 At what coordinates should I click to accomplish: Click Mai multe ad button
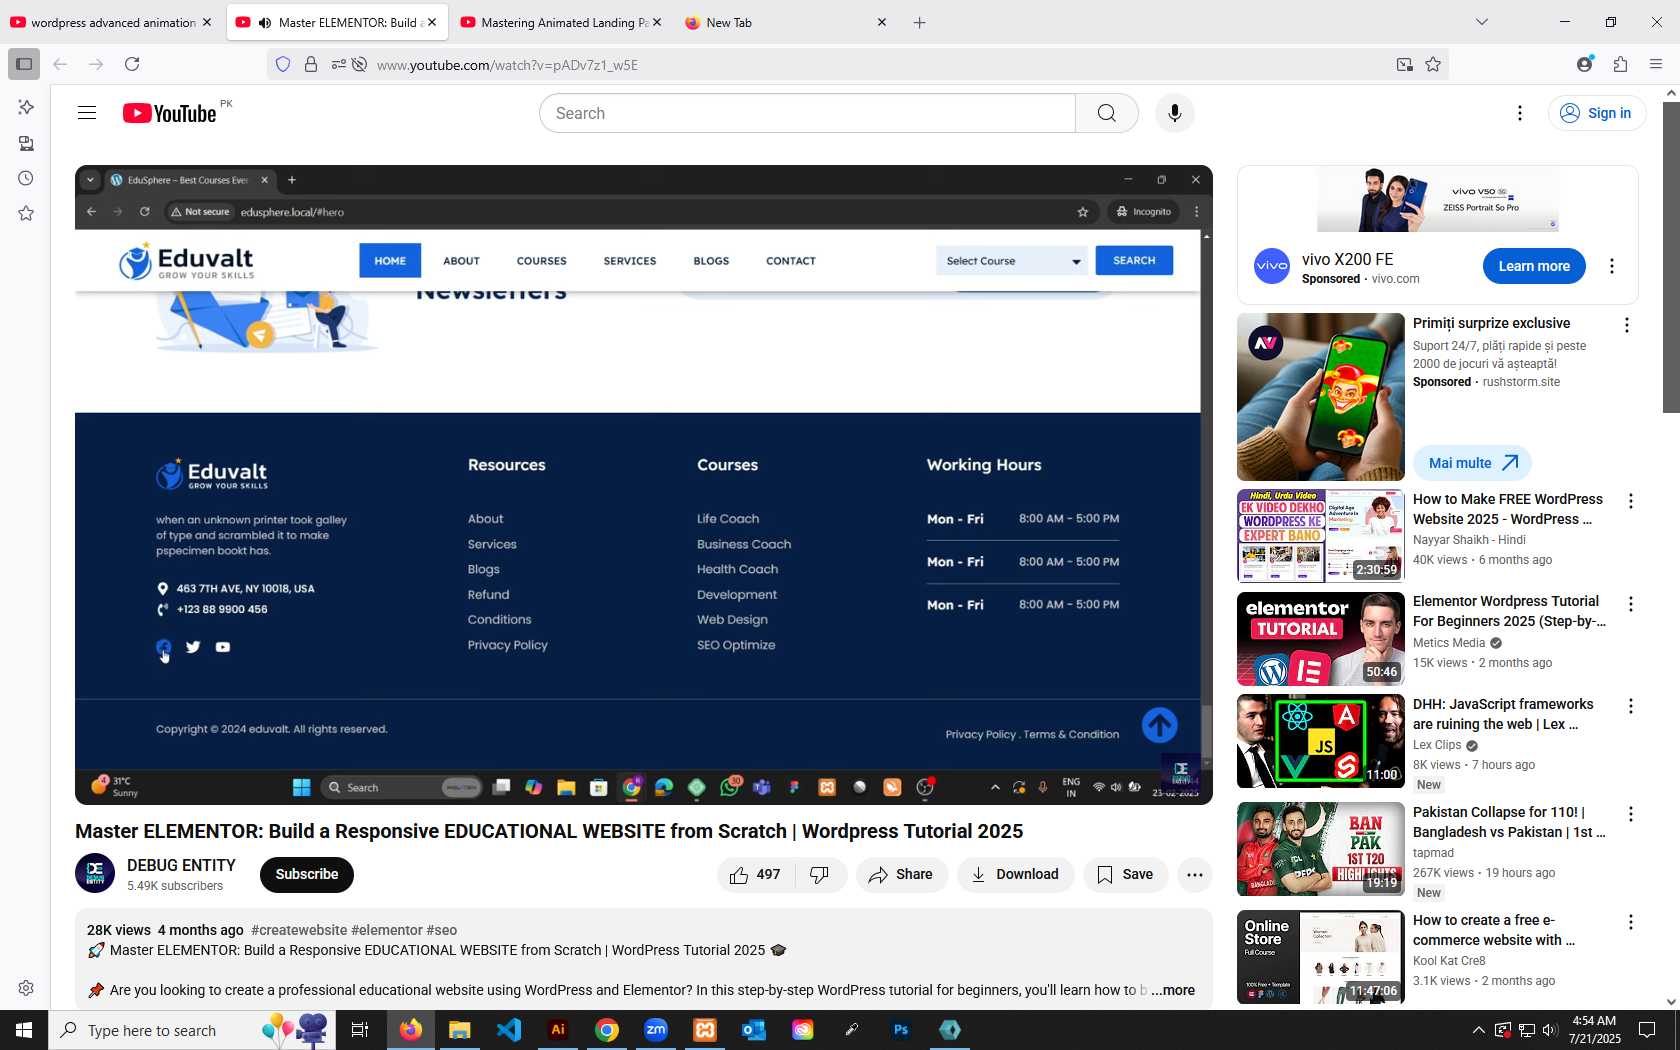1472,463
